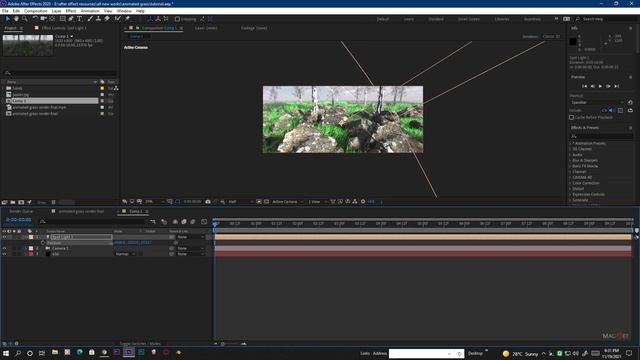Open the Animation menu
Image resolution: width=640 pixels, height=360 pixels.
90,11
